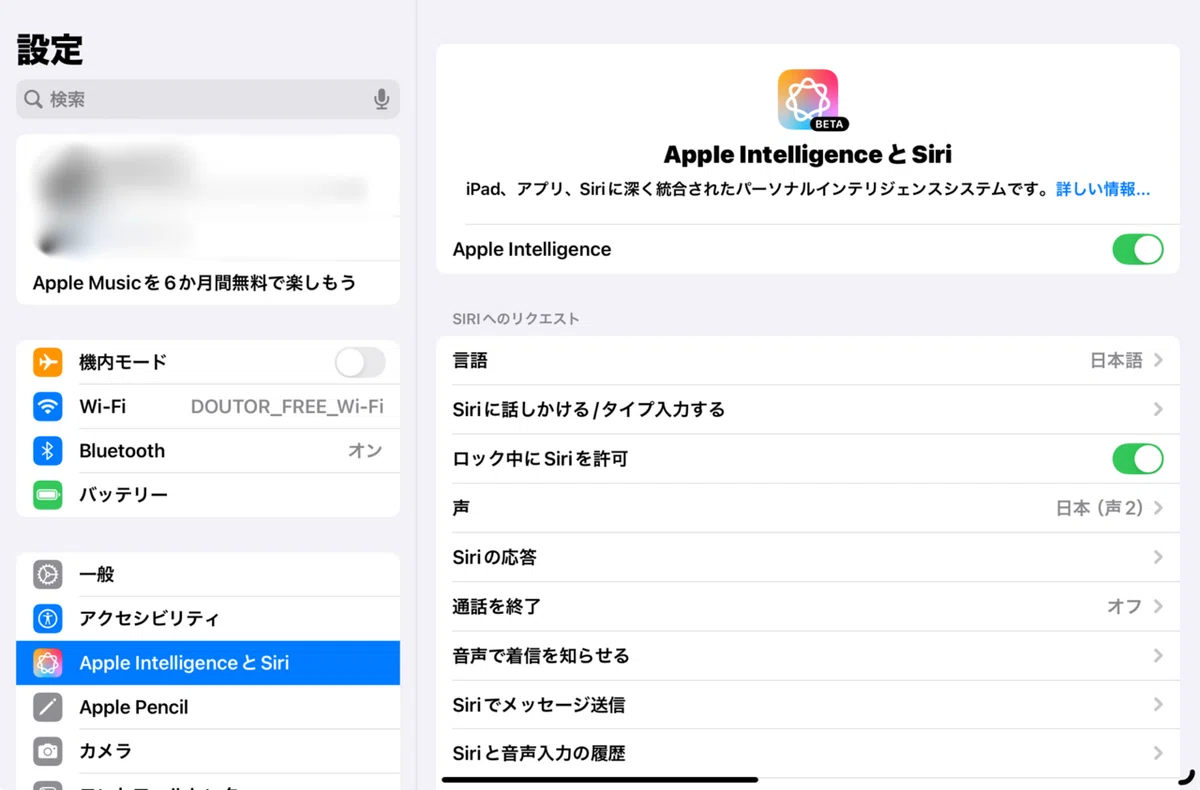
Task: Click the 検索 search field
Action: (x=208, y=99)
